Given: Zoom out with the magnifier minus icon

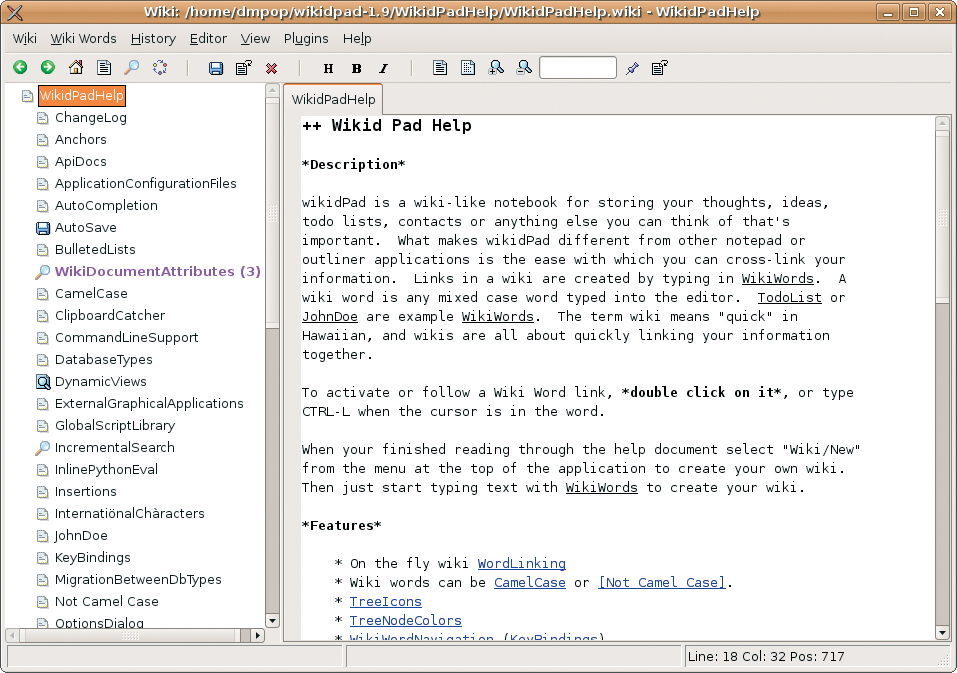Looking at the screenshot, I should point(524,68).
